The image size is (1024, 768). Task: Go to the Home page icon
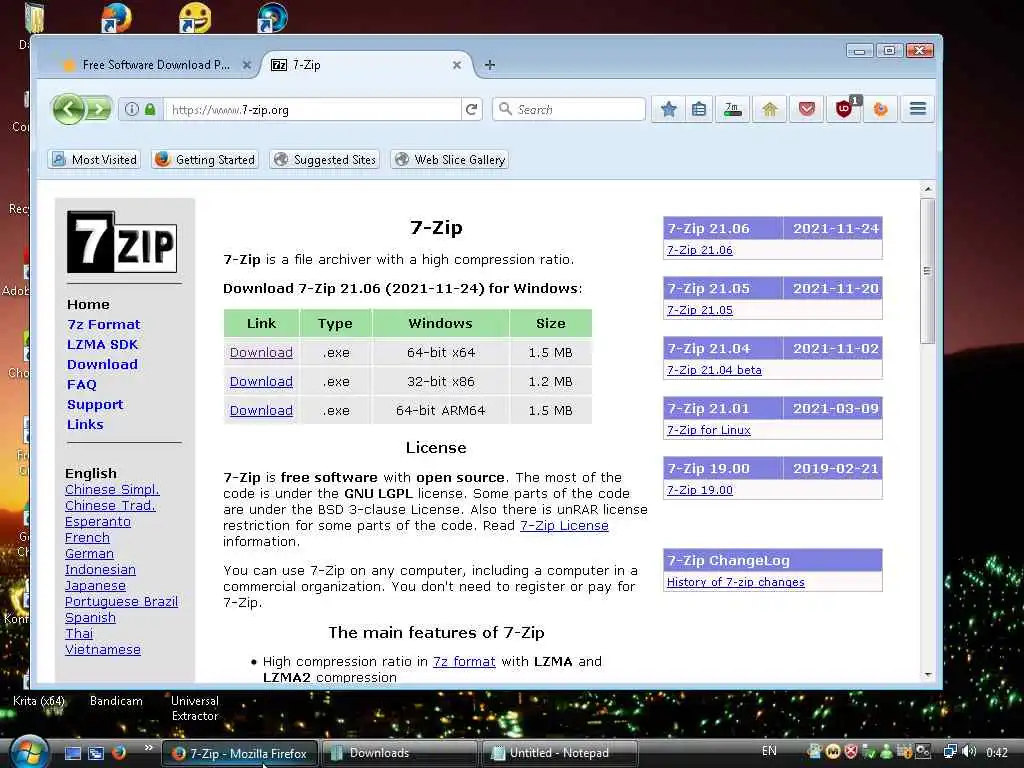pos(770,109)
